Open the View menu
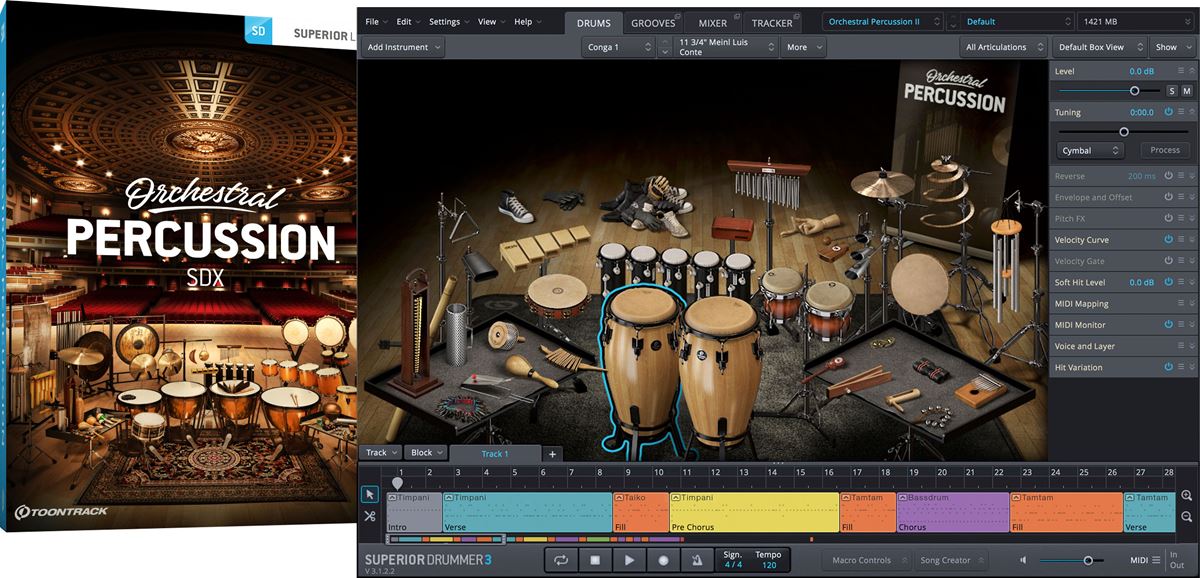This screenshot has width=1200, height=578. coord(491,21)
